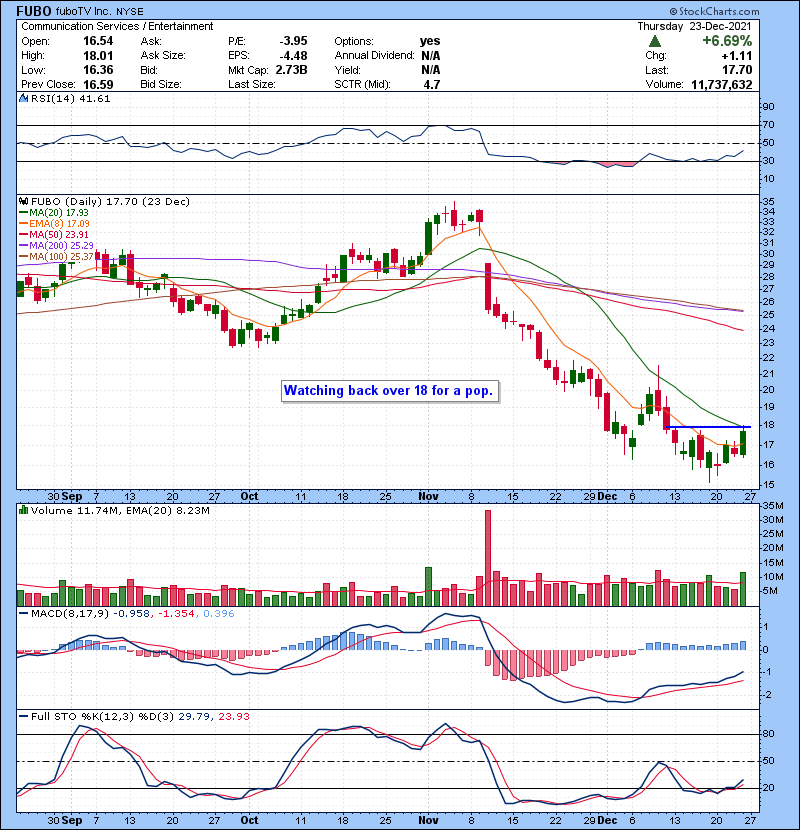Click the Volume value 11,737,632
This screenshot has height=830, width=800.
click(722, 84)
